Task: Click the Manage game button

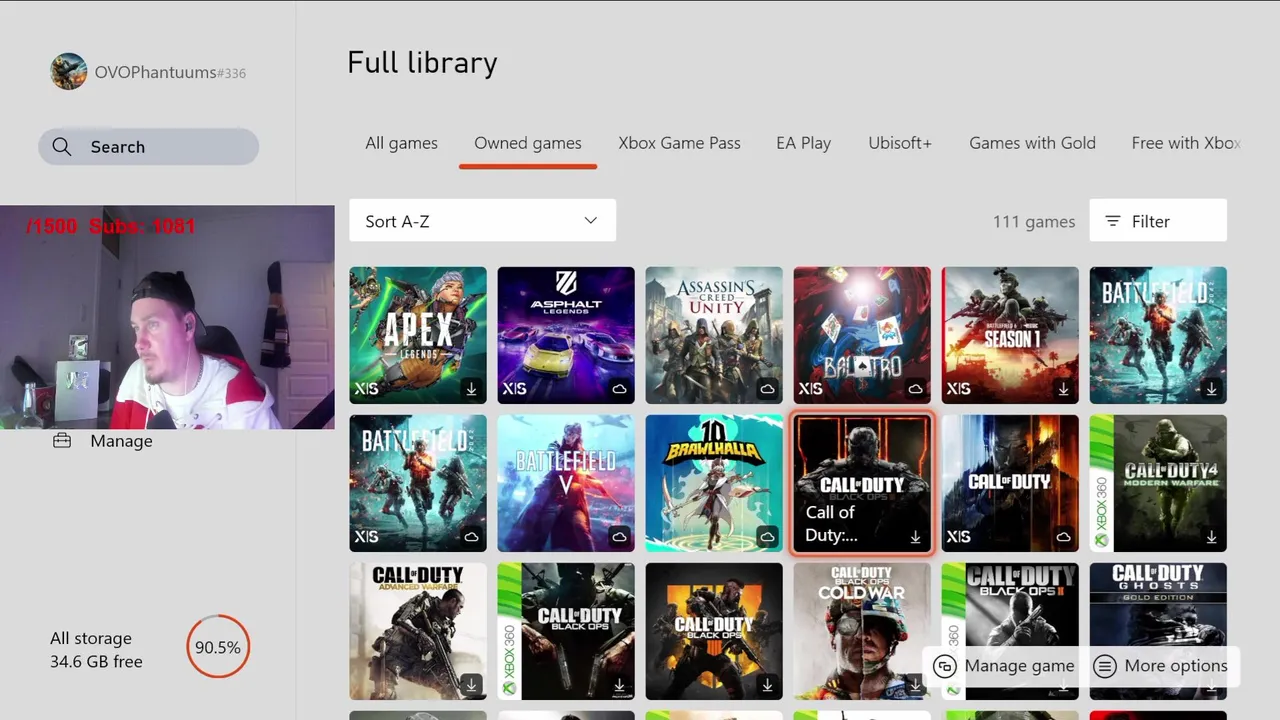Action: pyautogui.click(x=1003, y=666)
